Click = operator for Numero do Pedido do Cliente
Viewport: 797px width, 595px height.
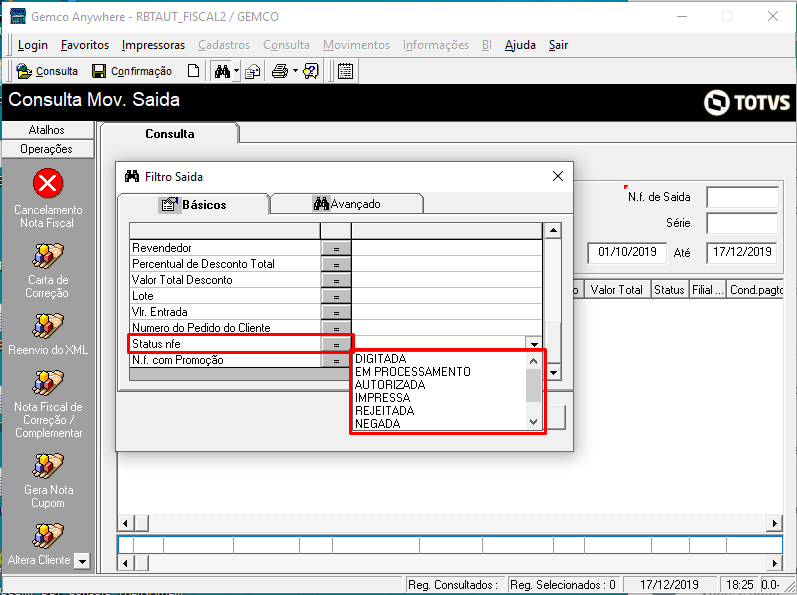pyautogui.click(x=336, y=328)
